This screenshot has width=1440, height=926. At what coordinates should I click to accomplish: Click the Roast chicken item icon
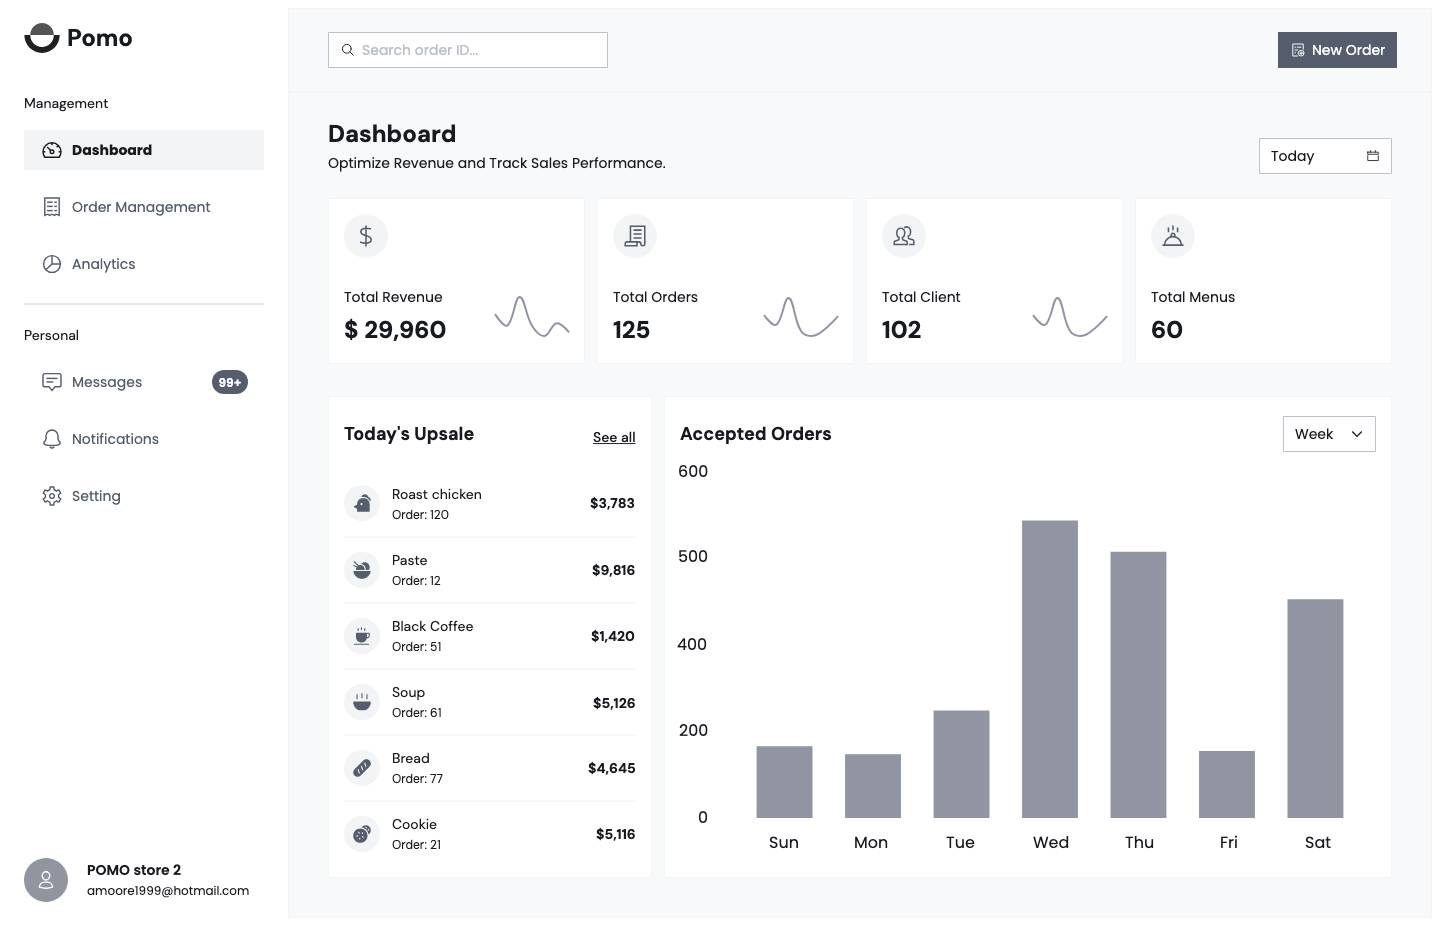tap(362, 503)
